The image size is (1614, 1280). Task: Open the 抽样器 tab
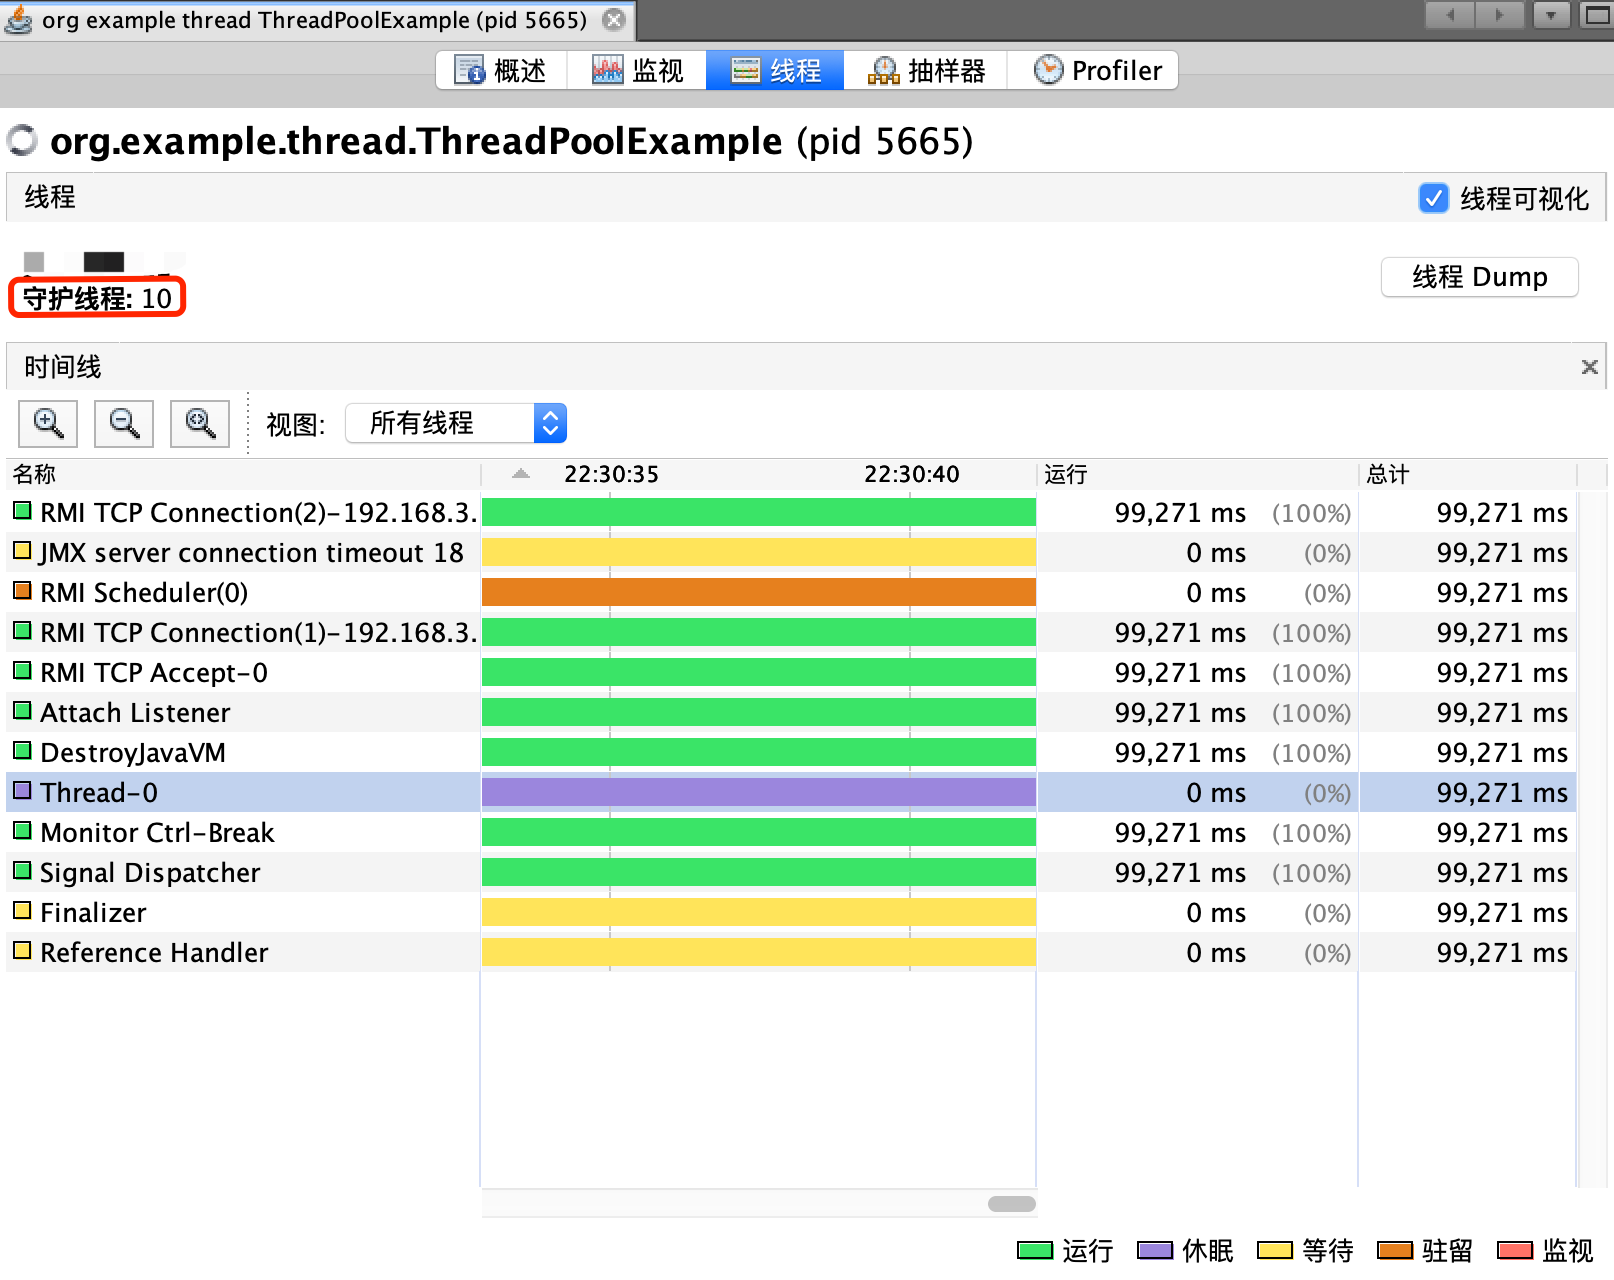[926, 70]
